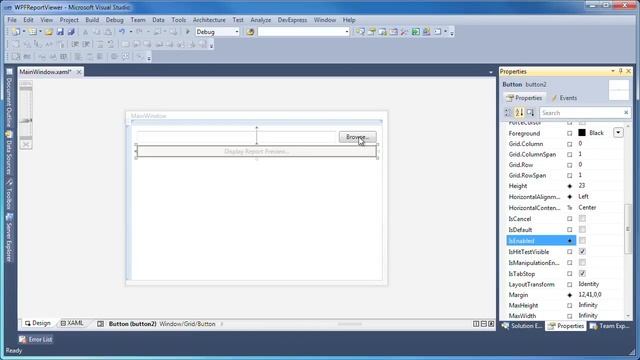Click the Add New Item toolbar icon
Viewport: 640px width, 360px height.
click(x=32, y=31)
